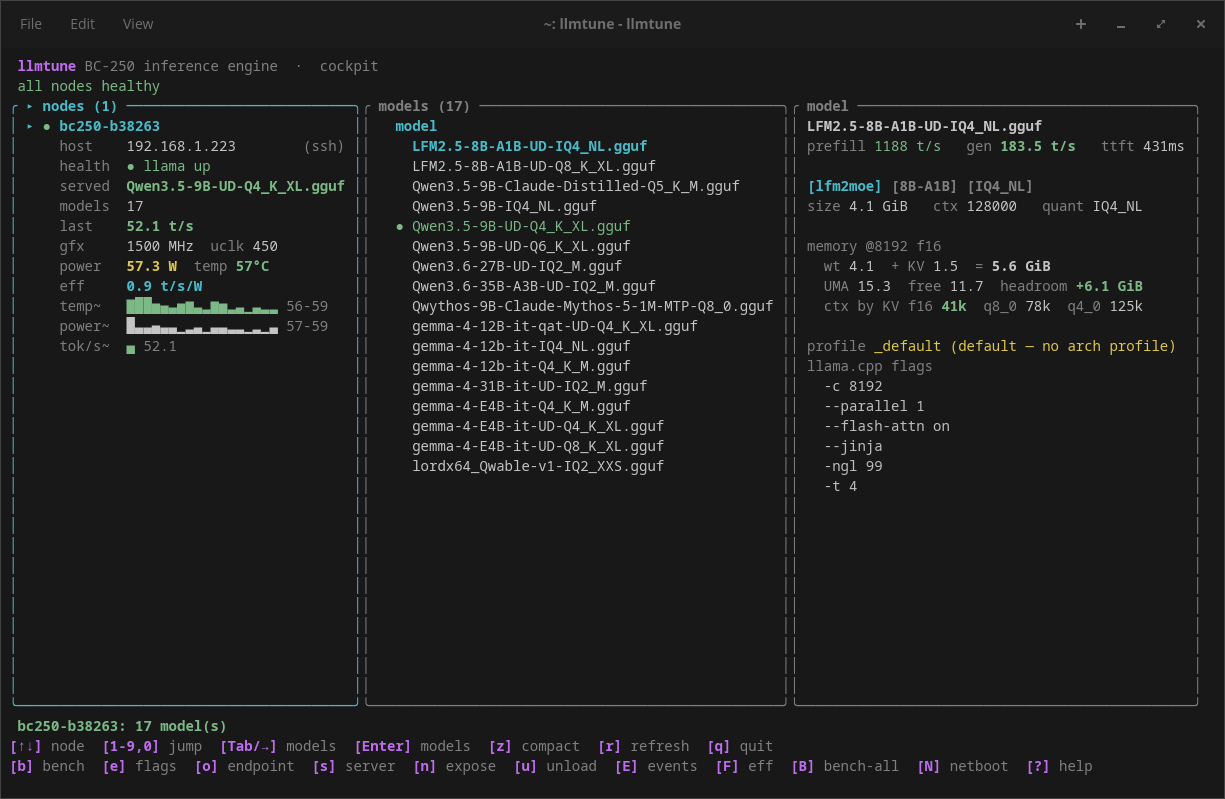This screenshot has height=799, width=1225.
Task: Select gemma-4-E4B-it-UD-Q8_K_XL.gguf model
Action: [538, 446]
